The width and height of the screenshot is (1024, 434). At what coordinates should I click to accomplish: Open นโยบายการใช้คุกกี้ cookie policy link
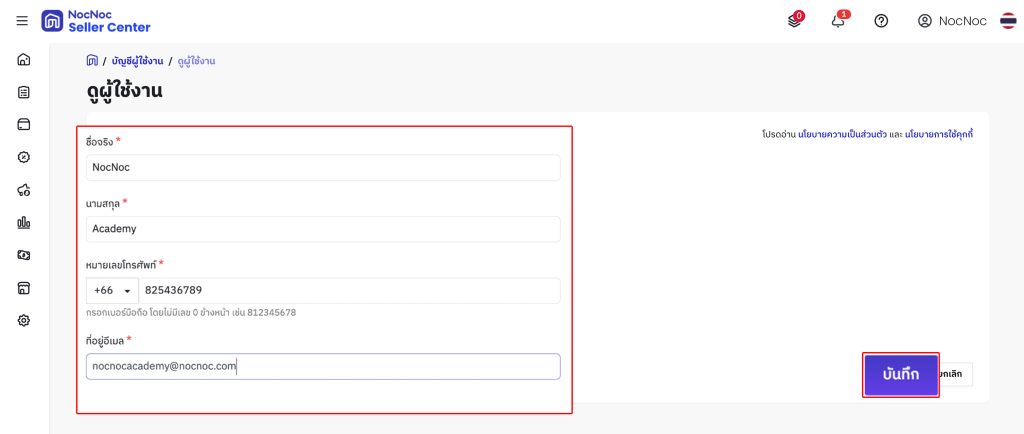(939, 133)
